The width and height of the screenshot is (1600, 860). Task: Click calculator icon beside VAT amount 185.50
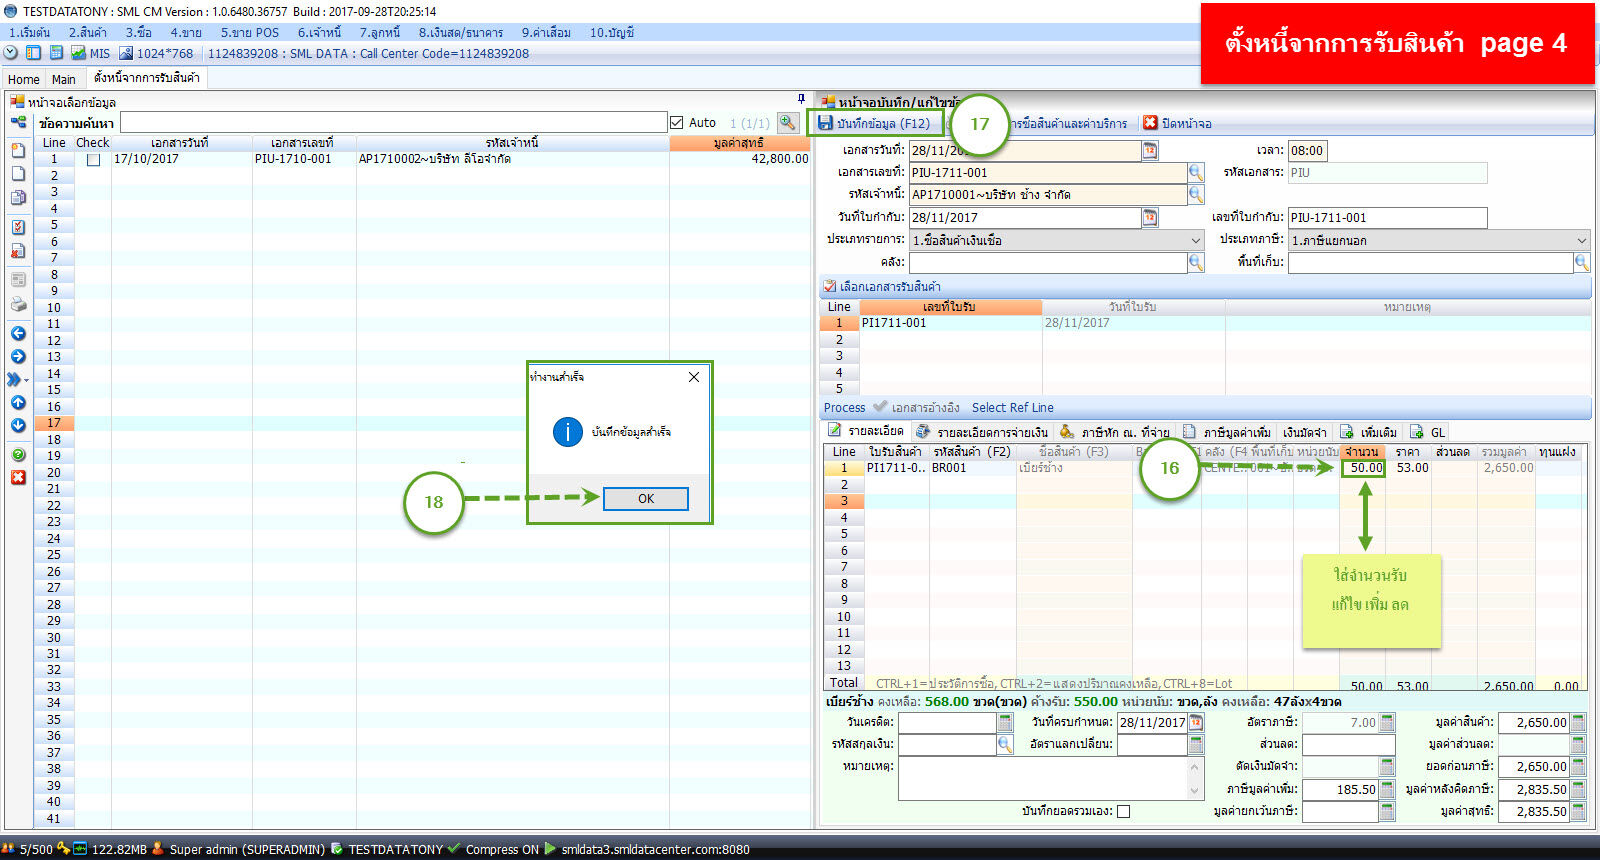click(x=1387, y=789)
